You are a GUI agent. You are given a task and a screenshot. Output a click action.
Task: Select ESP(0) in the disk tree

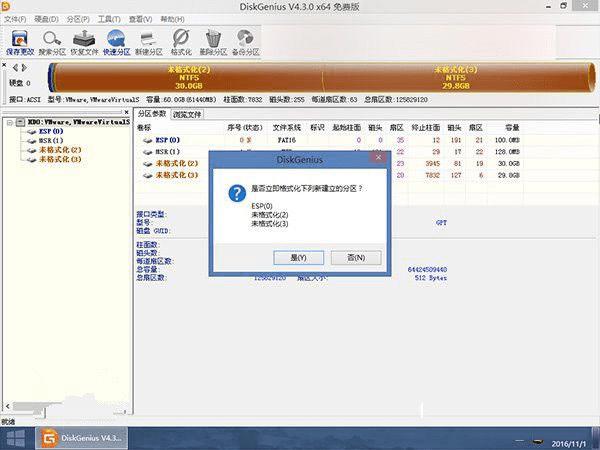point(51,131)
